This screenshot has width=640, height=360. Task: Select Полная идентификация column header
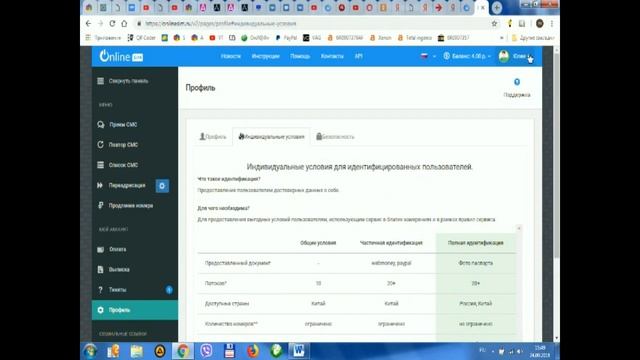coord(476,243)
